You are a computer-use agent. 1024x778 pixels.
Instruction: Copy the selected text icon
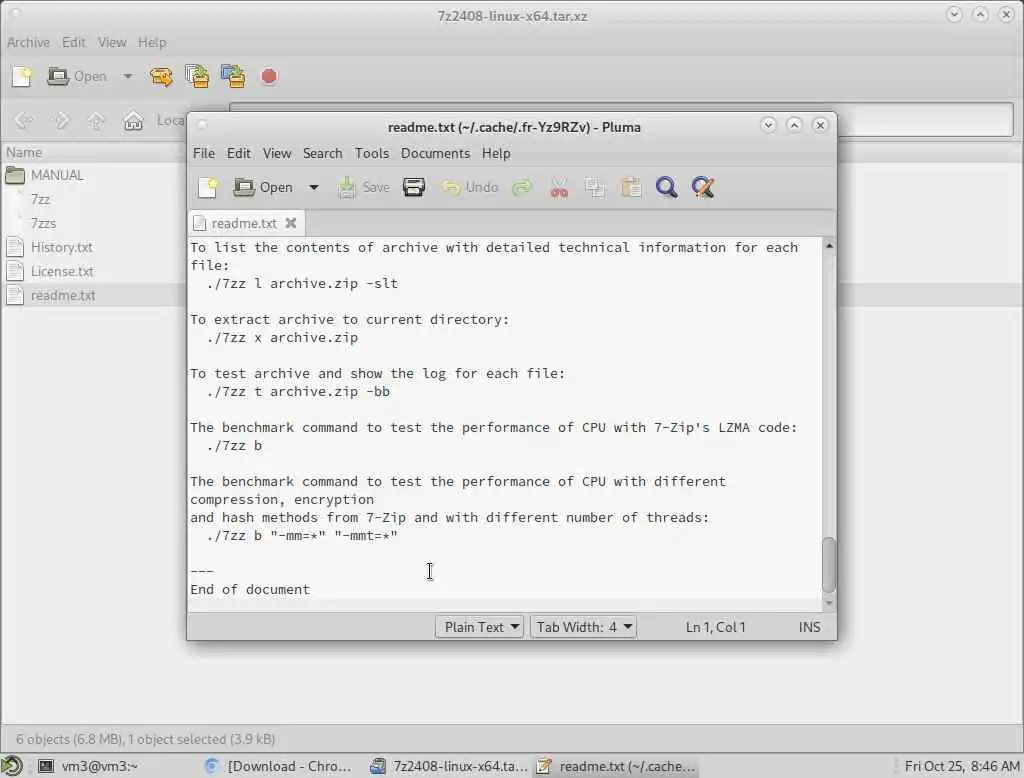coord(595,187)
